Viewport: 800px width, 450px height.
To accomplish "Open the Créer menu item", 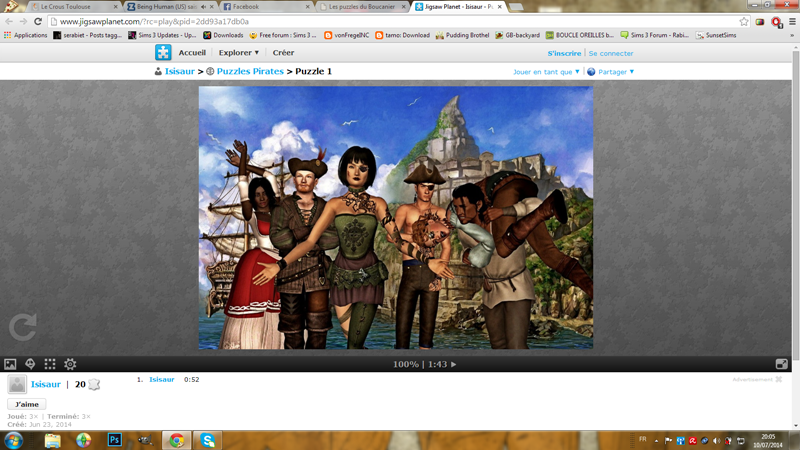I will 283,53.
